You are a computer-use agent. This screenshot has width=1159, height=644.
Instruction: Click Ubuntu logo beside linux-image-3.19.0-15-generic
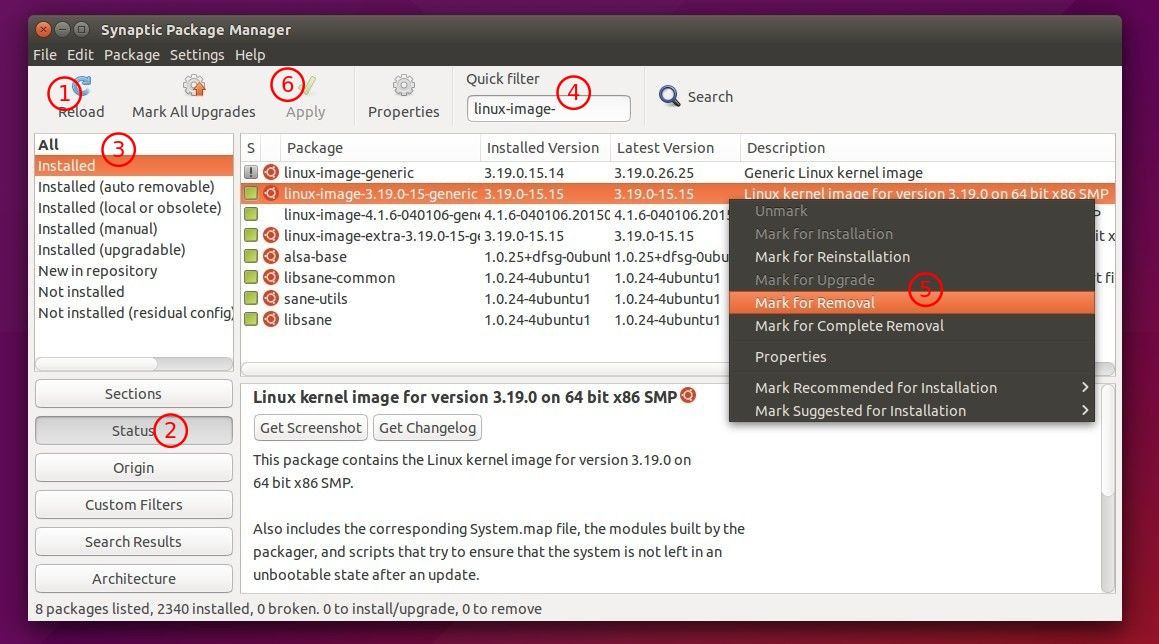click(x=271, y=194)
